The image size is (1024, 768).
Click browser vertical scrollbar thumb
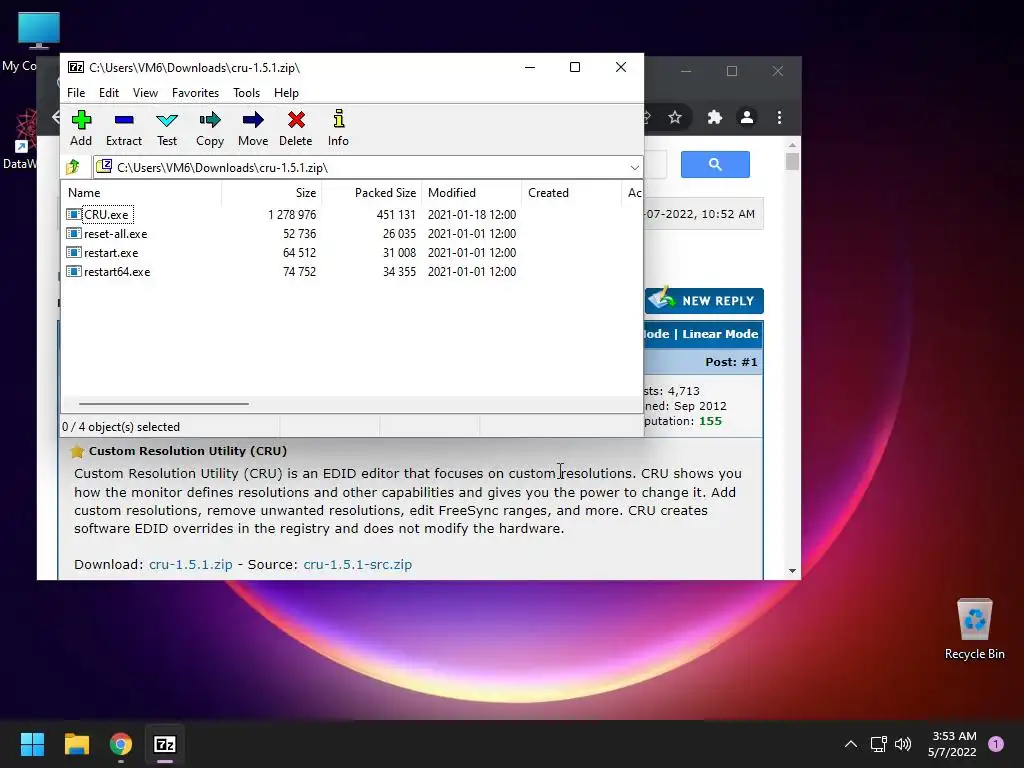click(792, 161)
